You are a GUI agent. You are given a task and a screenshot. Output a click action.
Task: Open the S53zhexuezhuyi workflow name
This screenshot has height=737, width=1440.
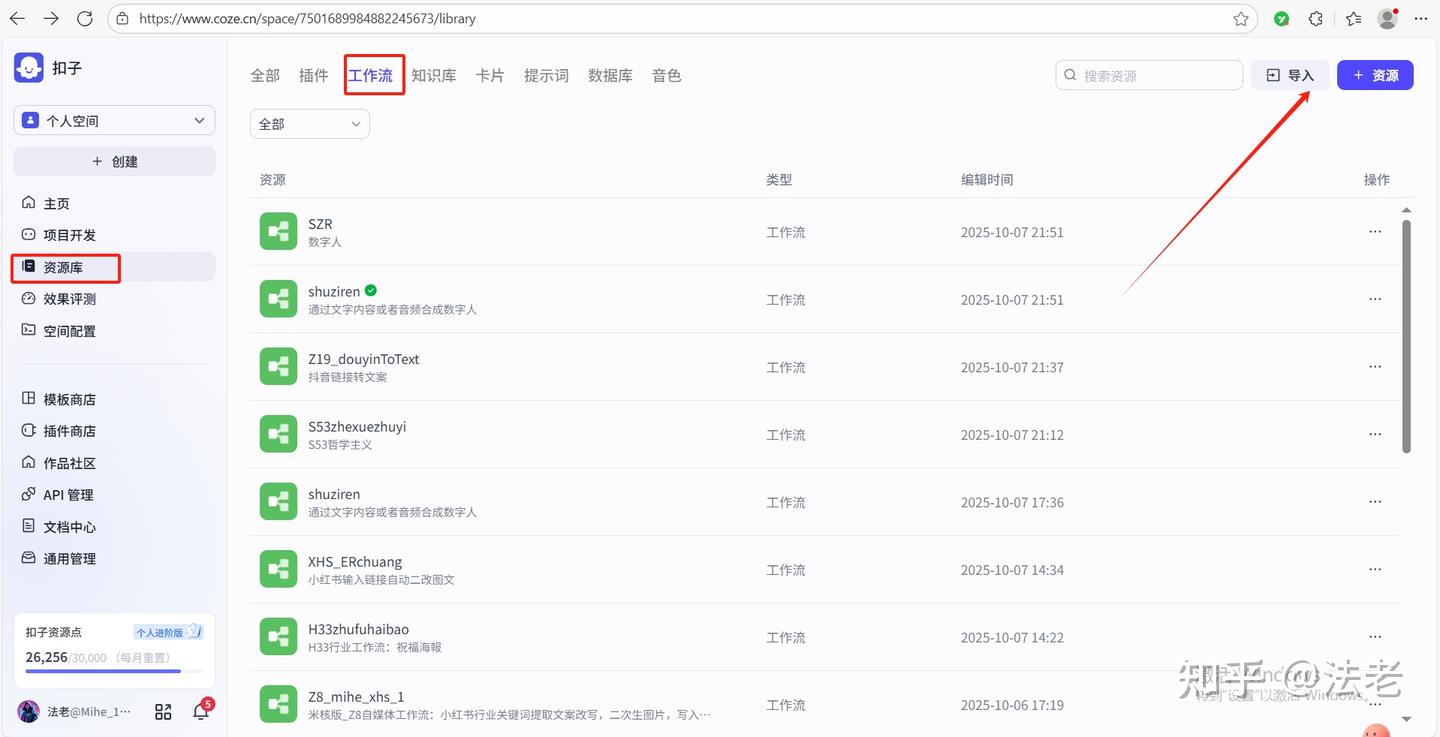(x=357, y=427)
